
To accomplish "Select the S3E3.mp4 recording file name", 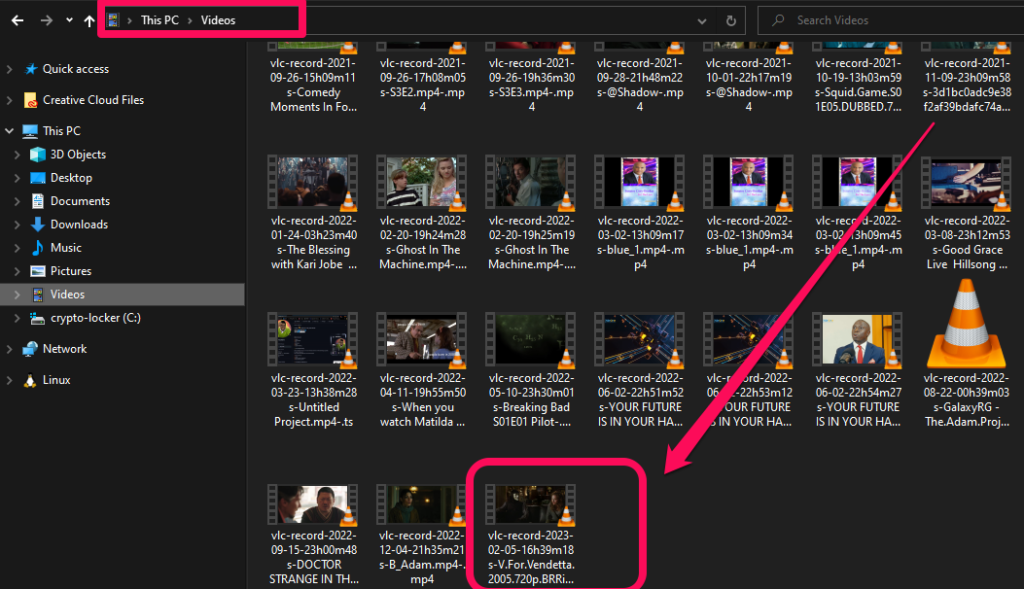I will click(532, 85).
